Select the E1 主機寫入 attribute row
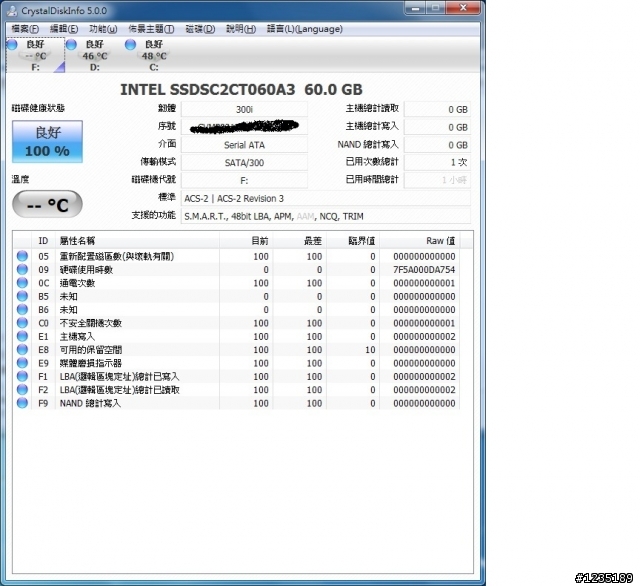This screenshot has height=586, width=640. click(237, 337)
